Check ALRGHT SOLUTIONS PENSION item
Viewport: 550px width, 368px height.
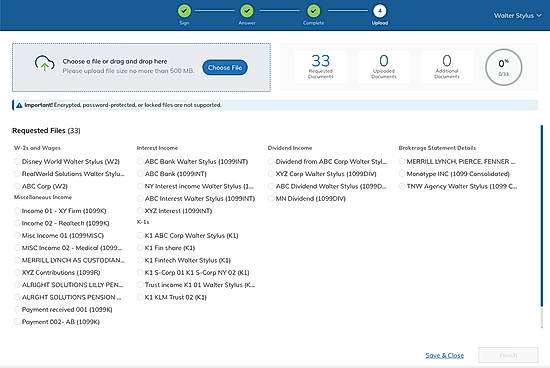[17, 297]
